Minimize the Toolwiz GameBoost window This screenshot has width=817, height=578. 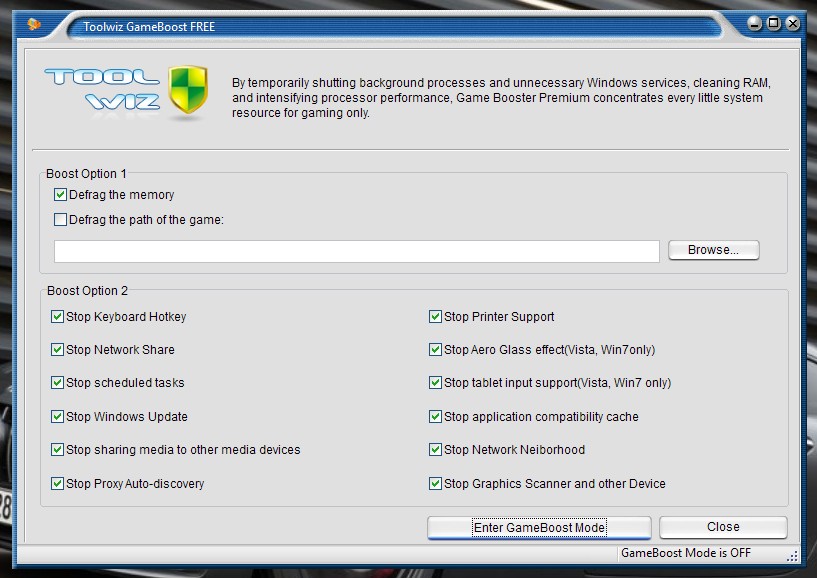tap(754, 23)
